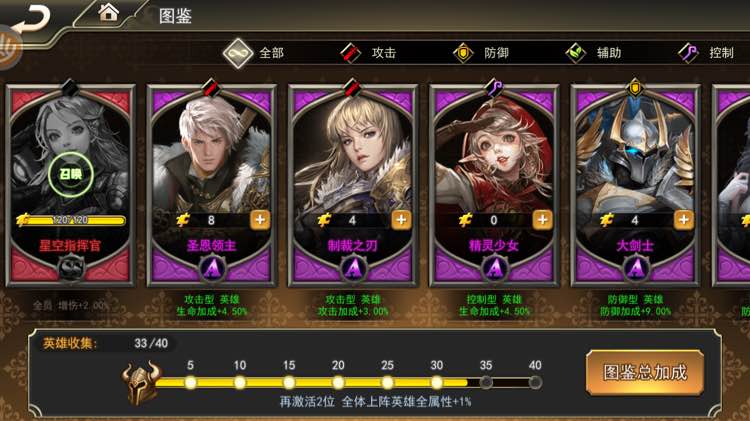Open the 控制 control hero filter
The width and height of the screenshot is (750, 421).
click(x=706, y=53)
